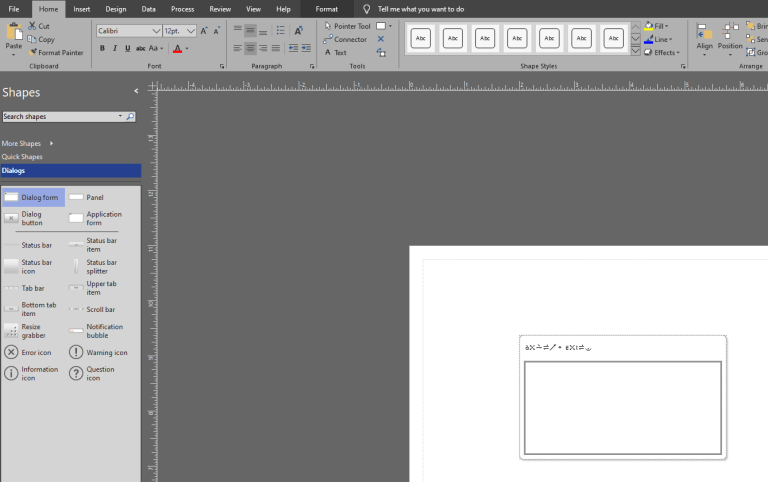Center text horizontally

click(x=250, y=48)
